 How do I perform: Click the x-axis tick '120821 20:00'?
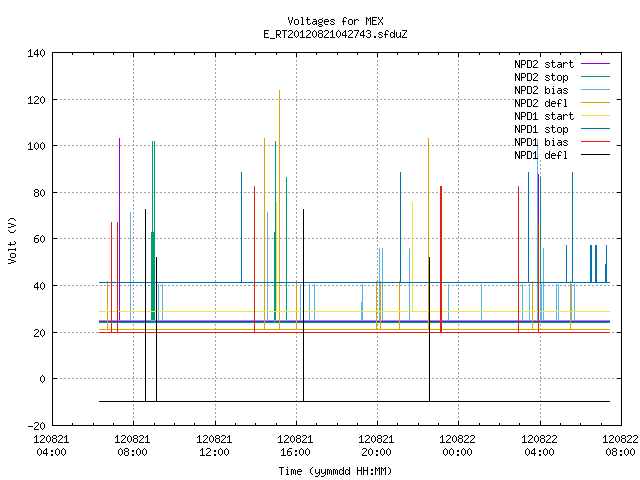376,446
